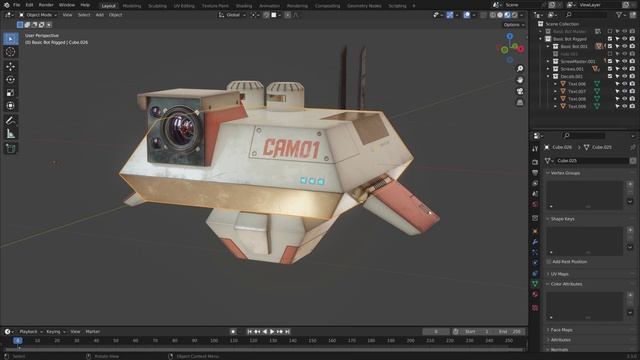The height and width of the screenshot is (360, 640).
Task: Click the zoom view magnifier icon
Action: (520, 69)
